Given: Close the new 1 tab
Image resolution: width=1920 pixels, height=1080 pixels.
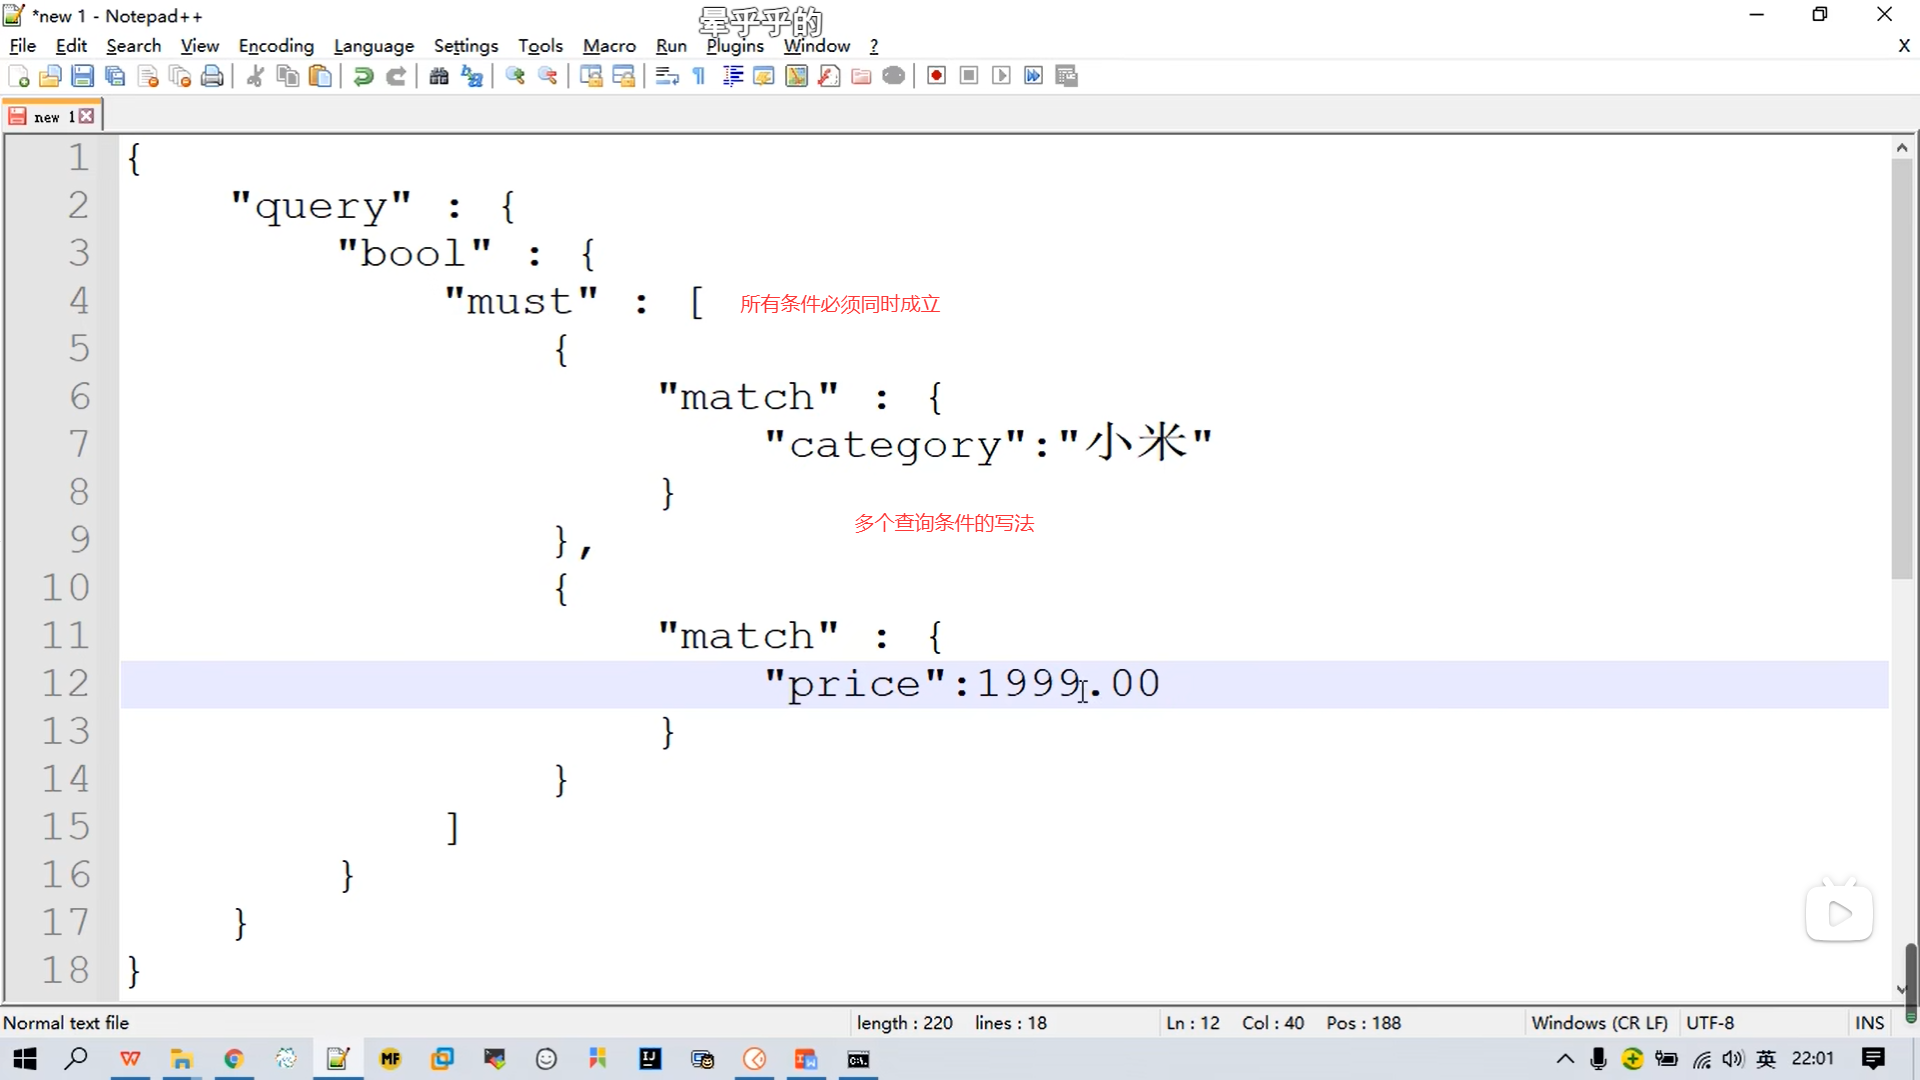Looking at the screenshot, I should coord(87,117).
